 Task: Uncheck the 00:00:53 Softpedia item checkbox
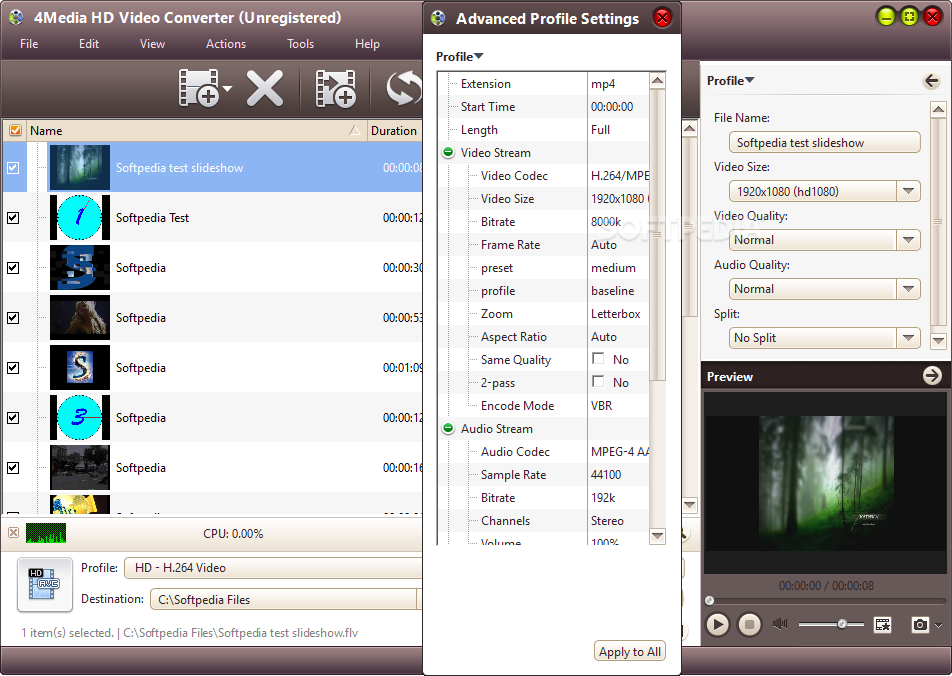[x=13, y=318]
